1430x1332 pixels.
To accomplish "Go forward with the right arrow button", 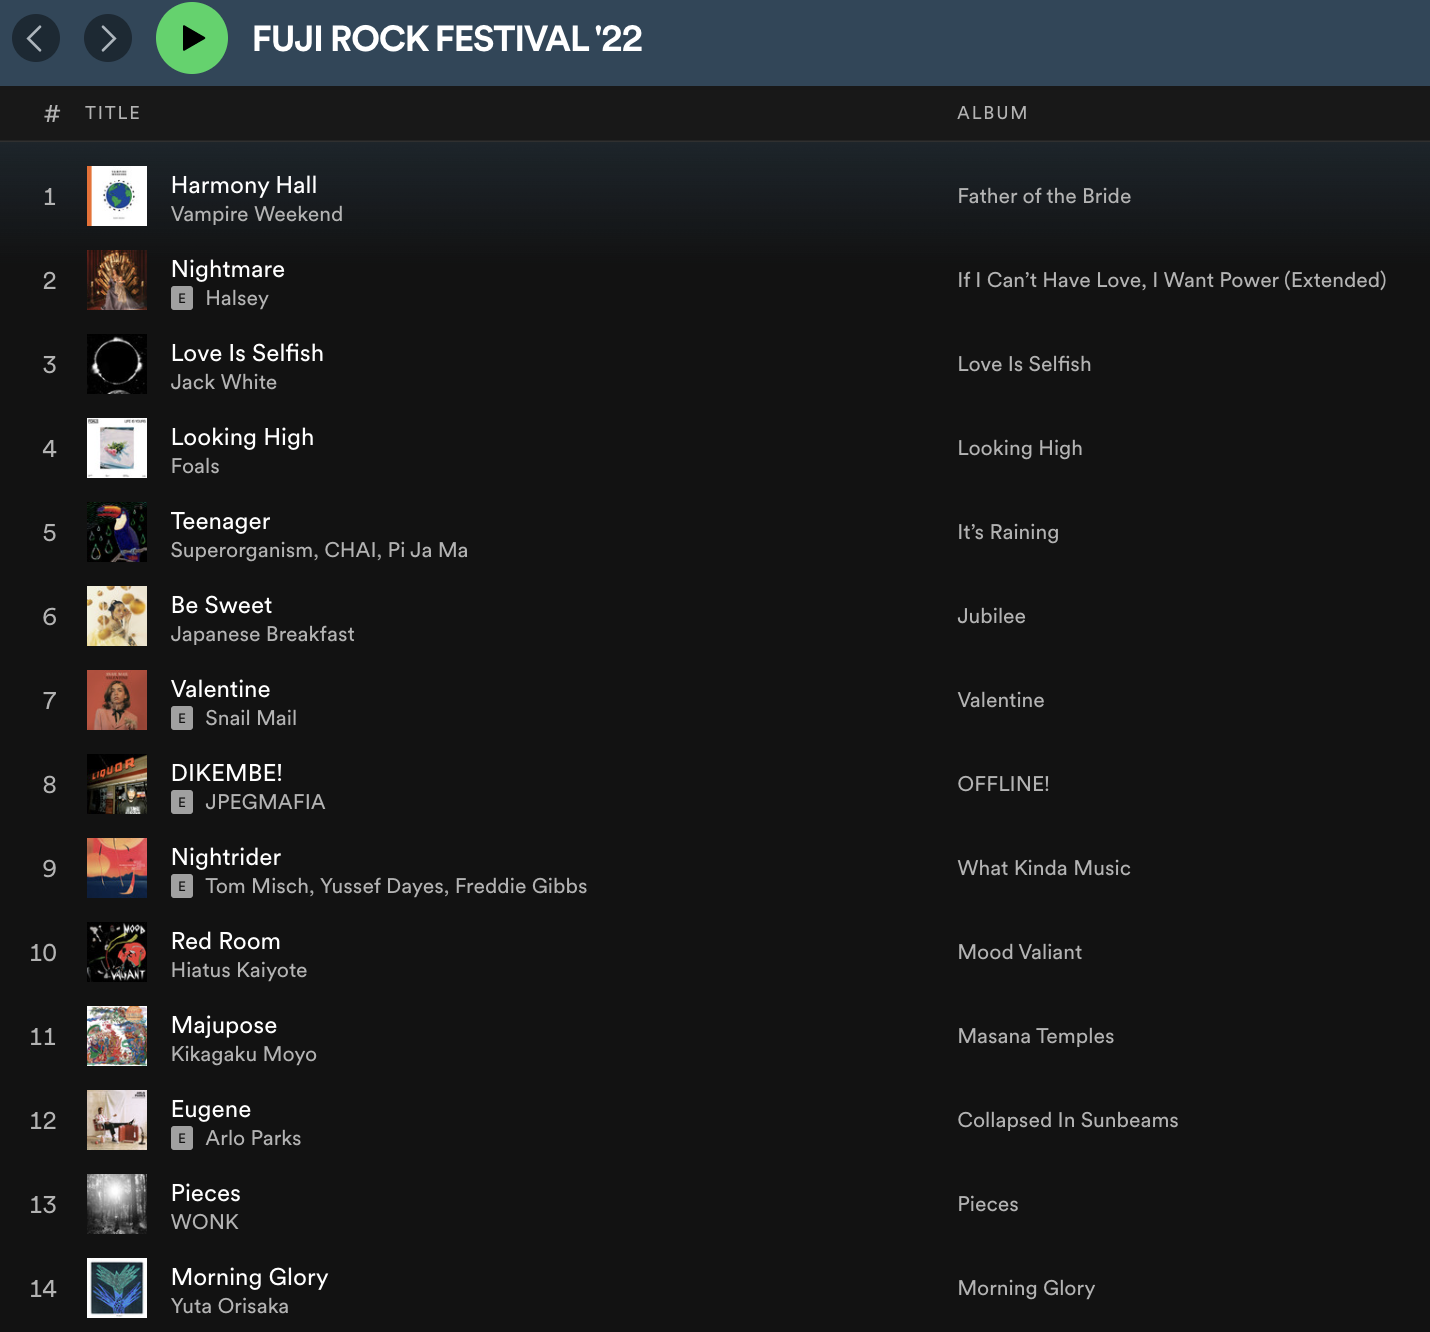I will [108, 38].
